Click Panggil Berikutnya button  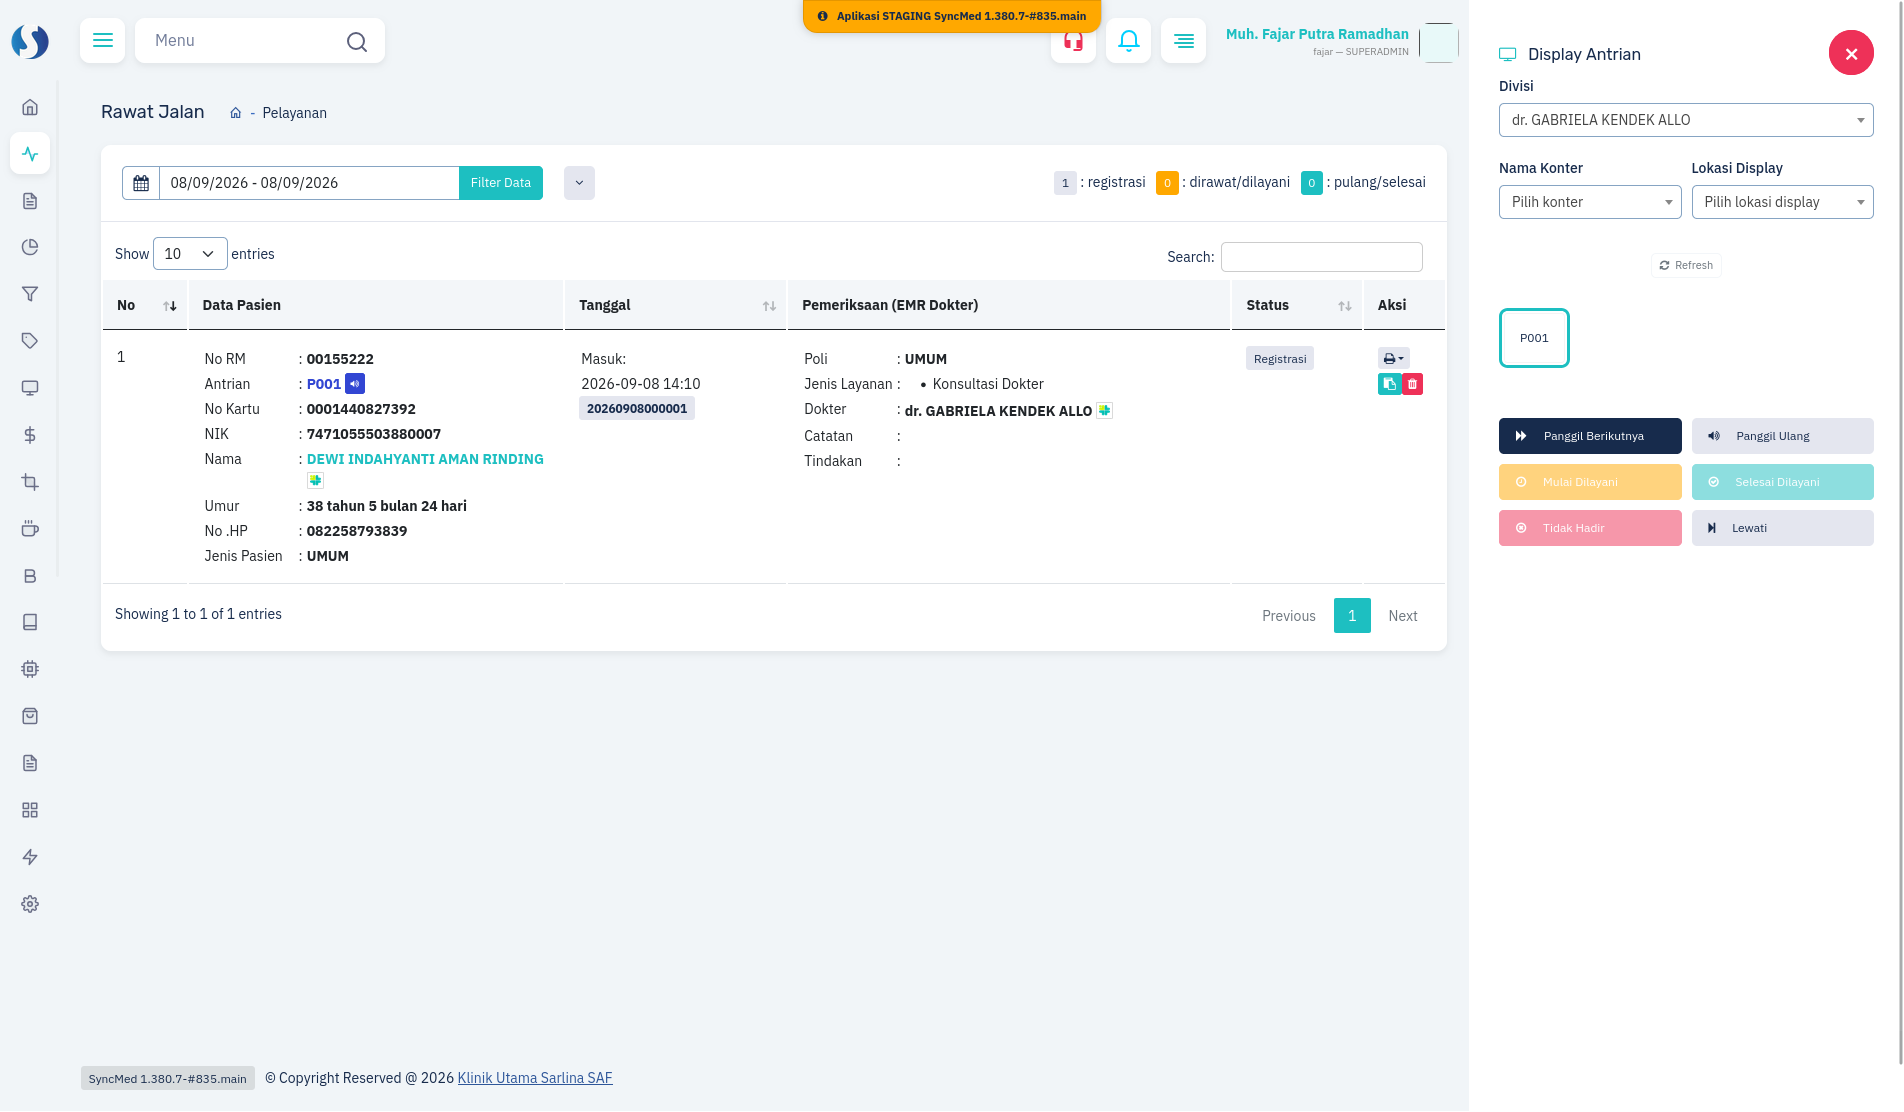(x=1590, y=436)
